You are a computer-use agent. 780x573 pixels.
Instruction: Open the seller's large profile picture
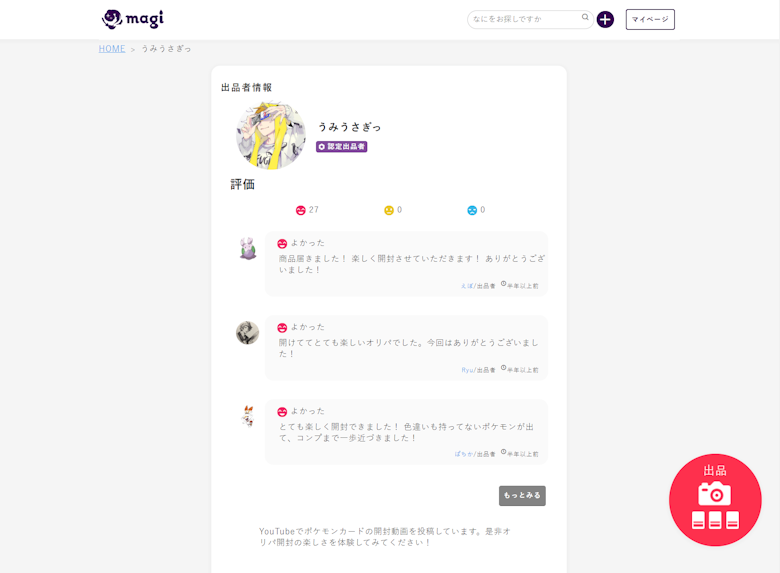coord(271,135)
